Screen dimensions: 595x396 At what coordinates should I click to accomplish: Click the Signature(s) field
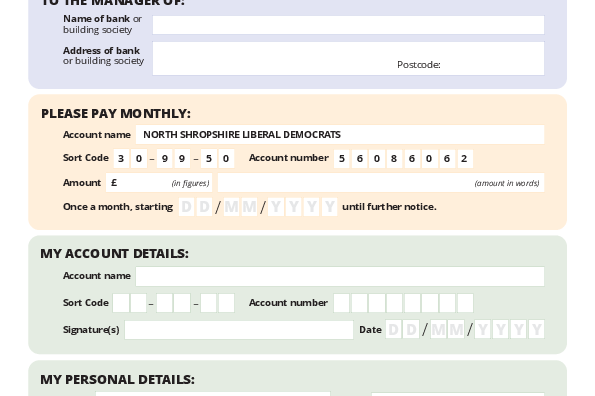[x=239, y=330]
